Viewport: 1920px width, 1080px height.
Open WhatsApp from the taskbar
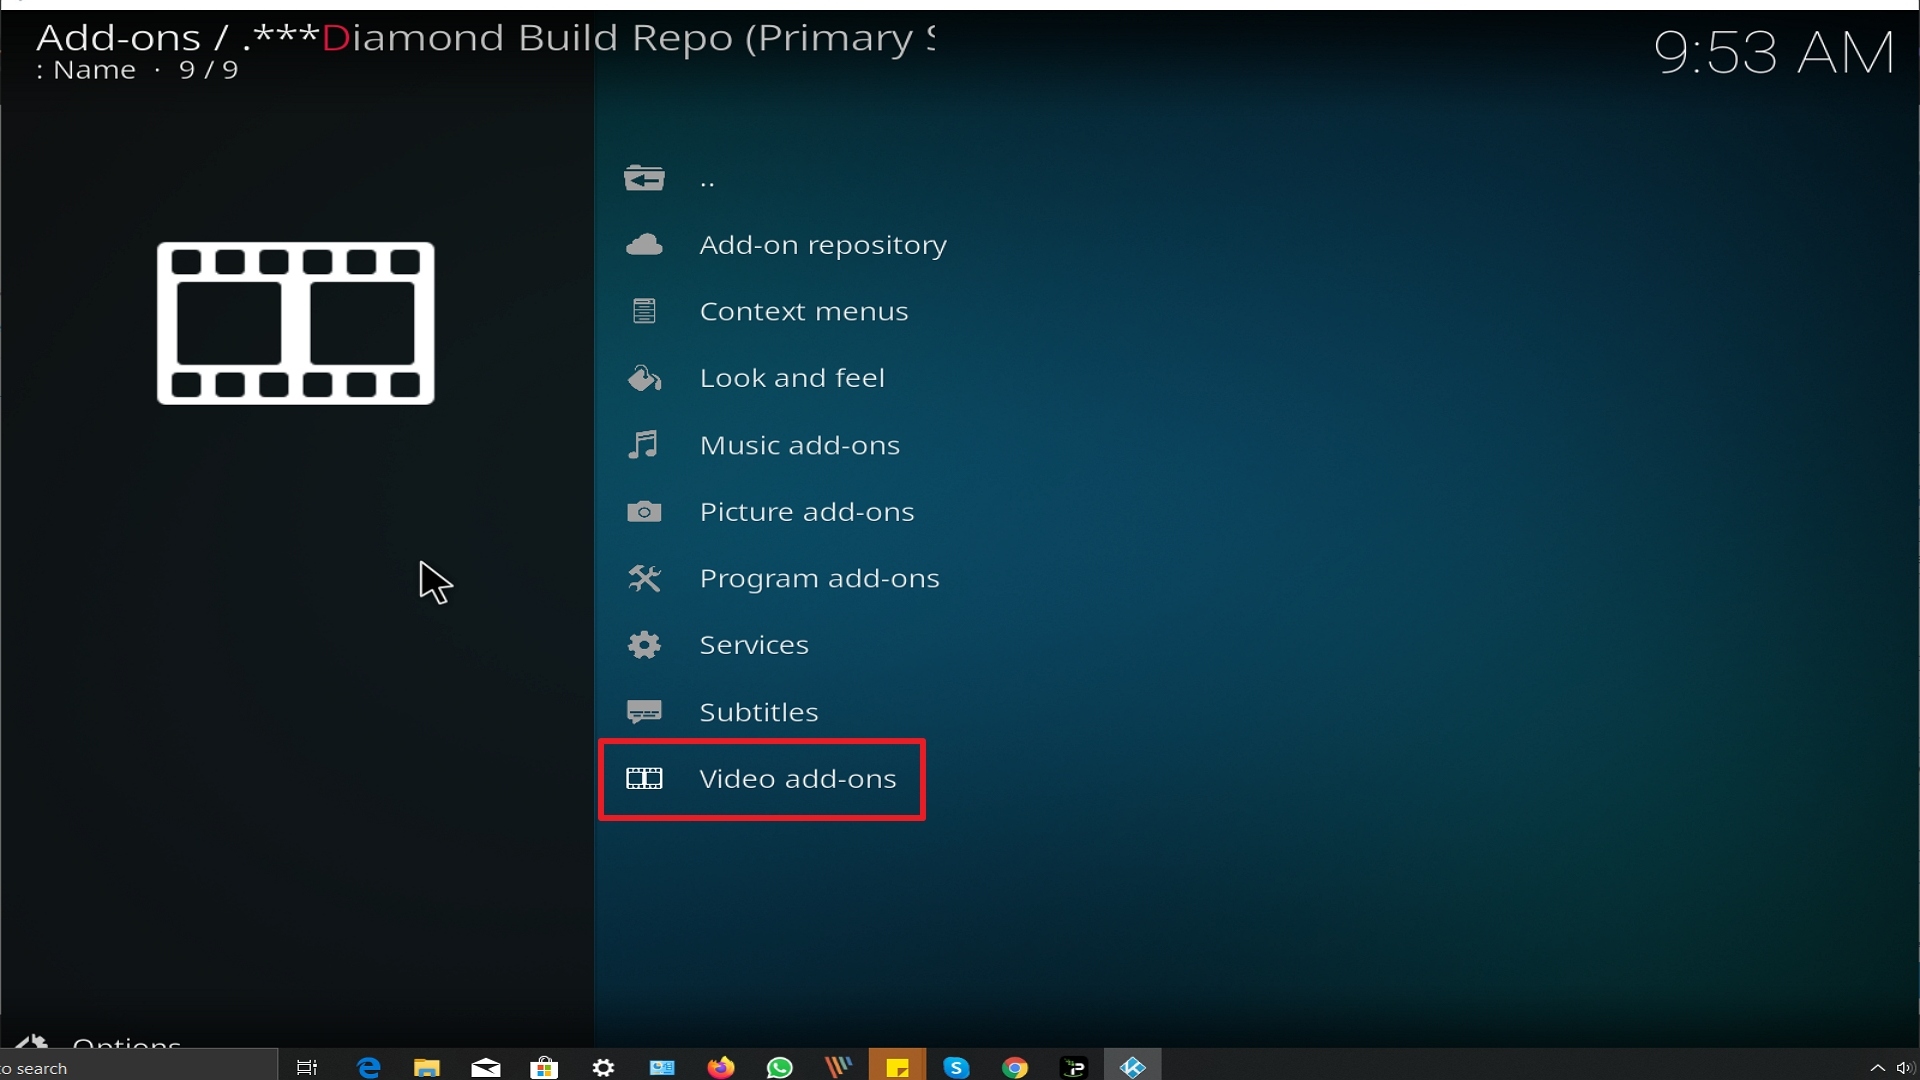pyautogui.click(x=779, y=1068)
